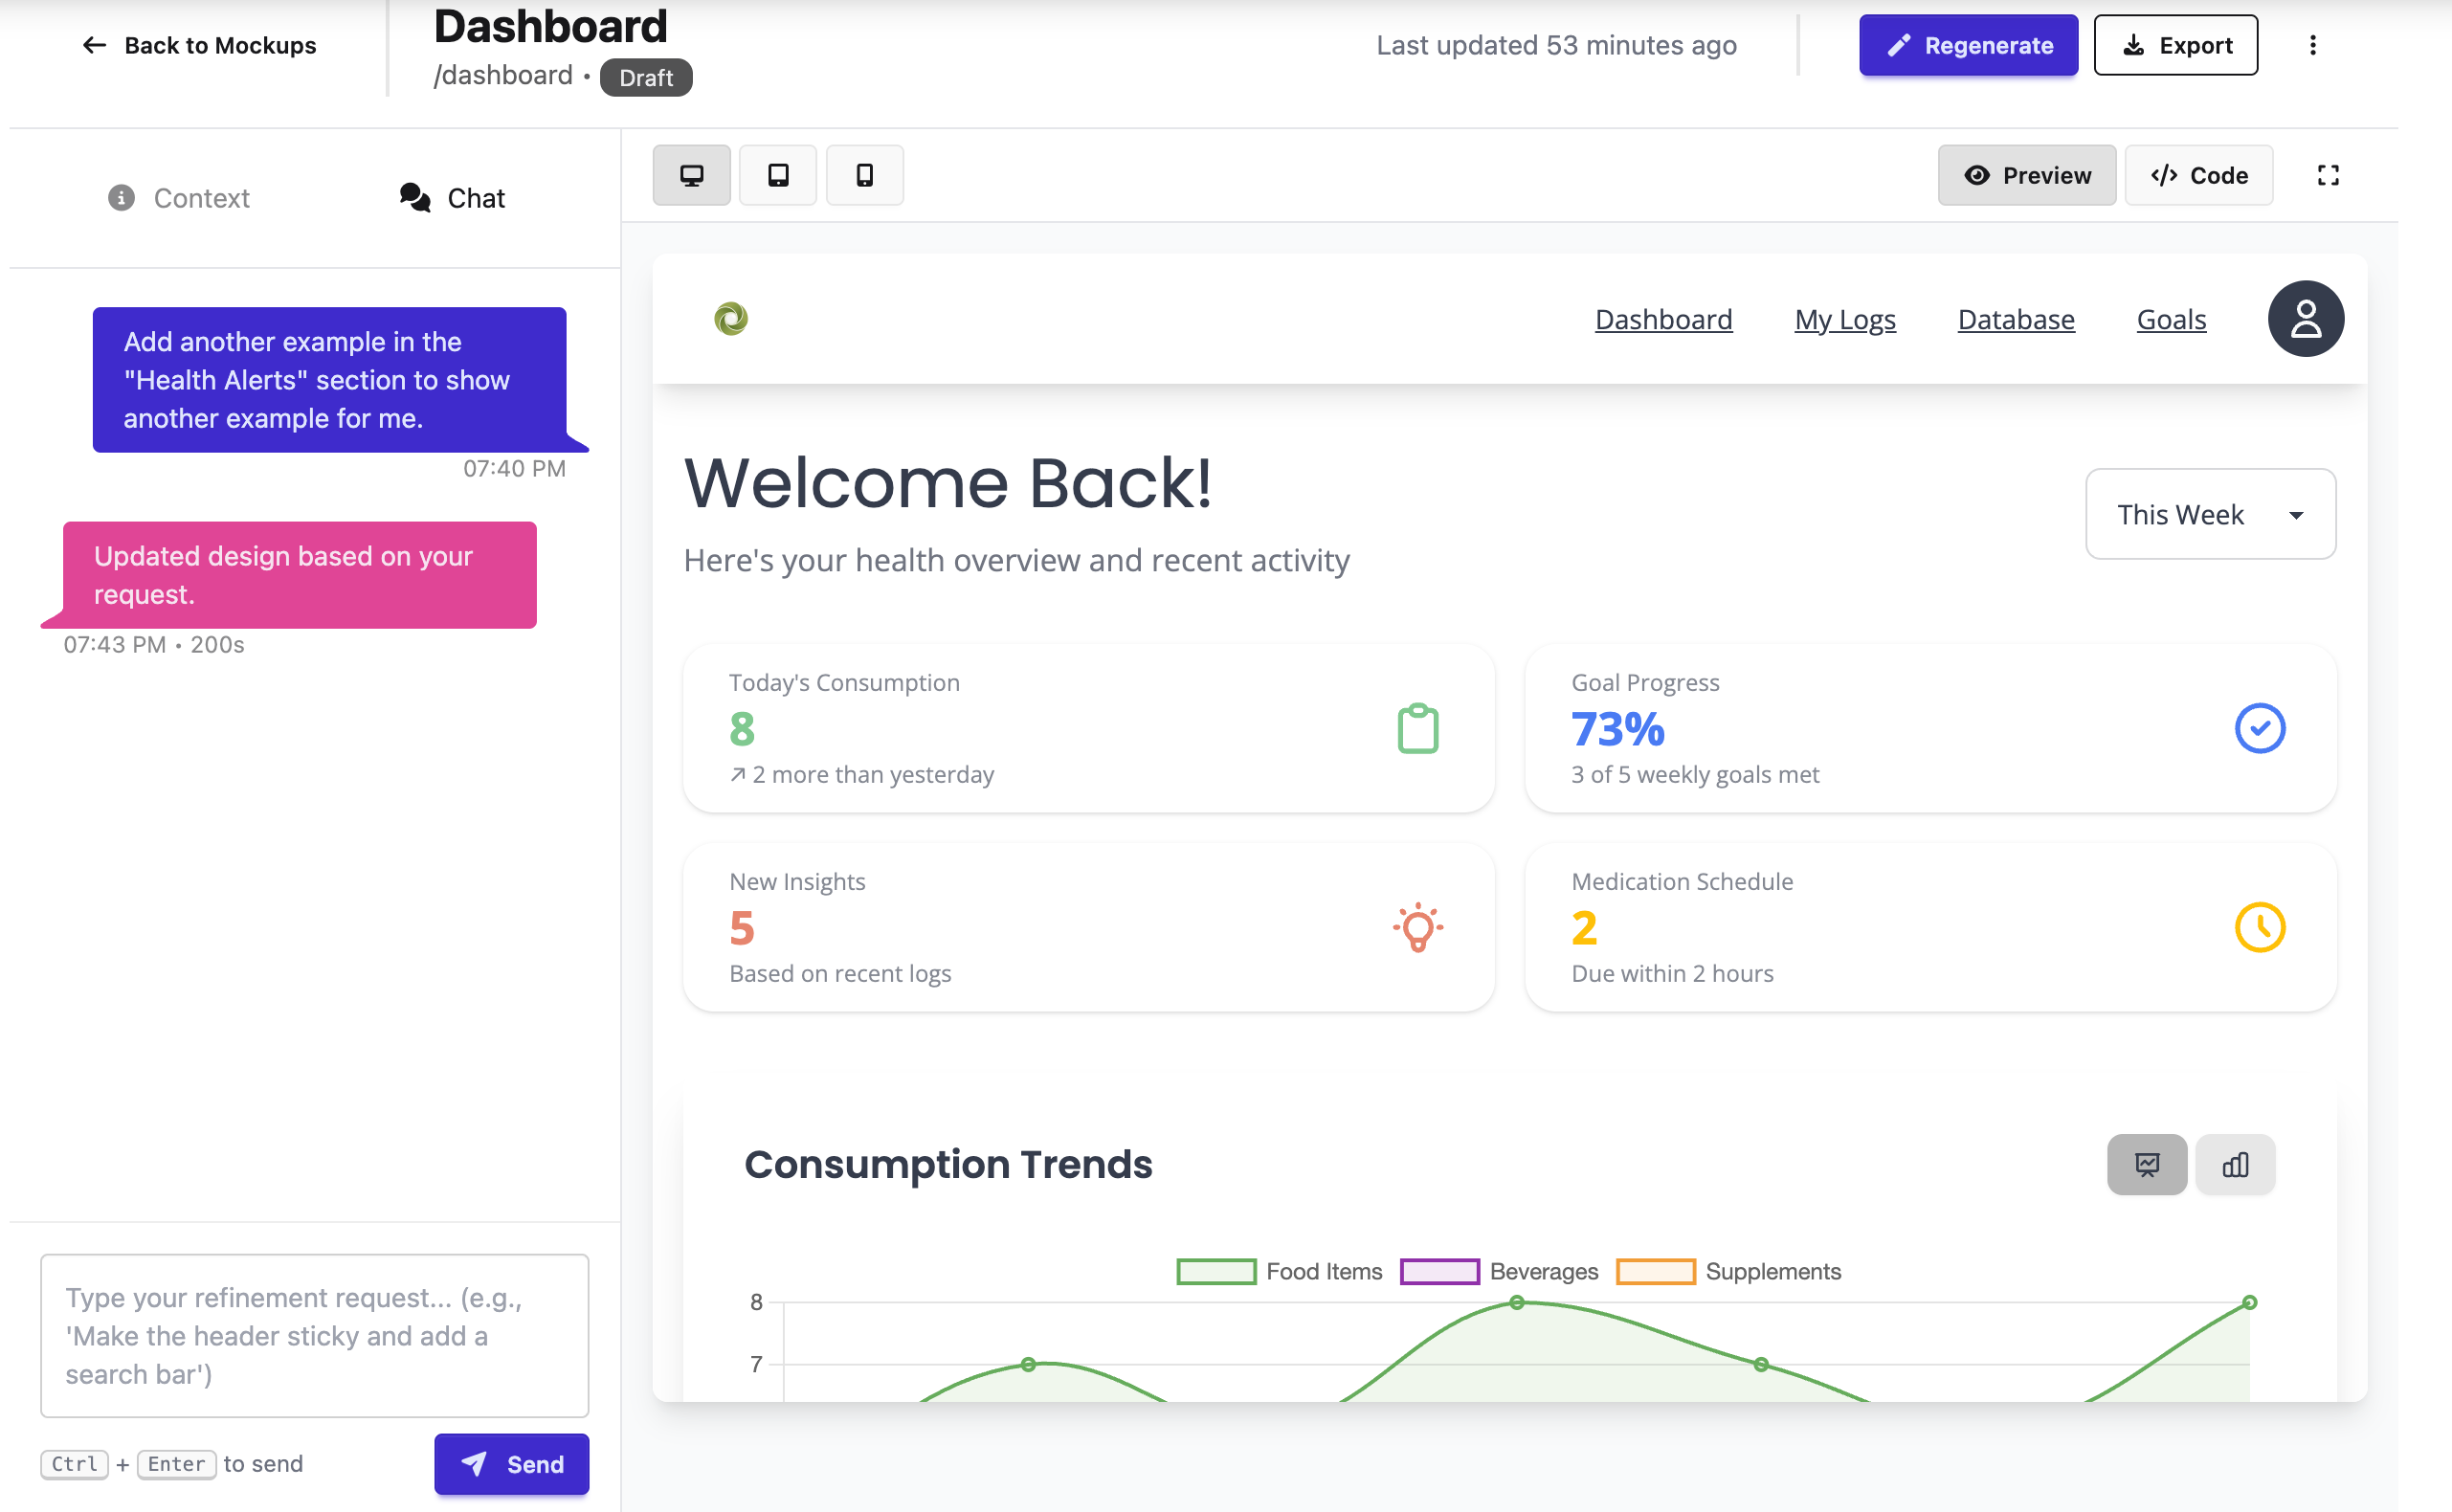Open the Code view

(2198, 175)
